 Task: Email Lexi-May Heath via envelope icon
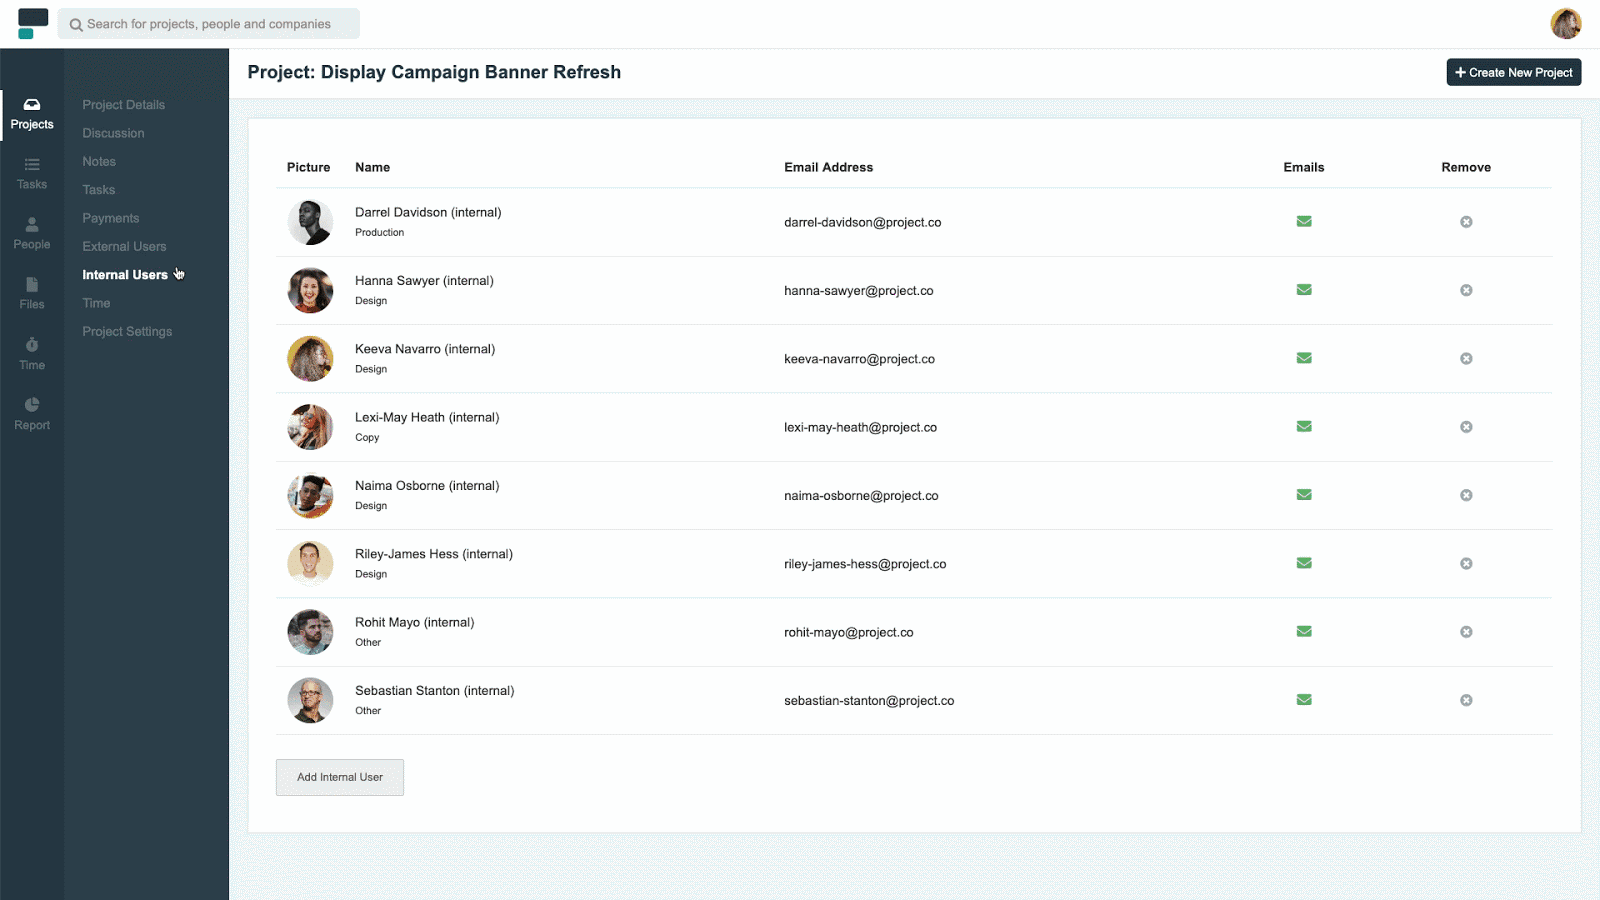click(1304, 427)
